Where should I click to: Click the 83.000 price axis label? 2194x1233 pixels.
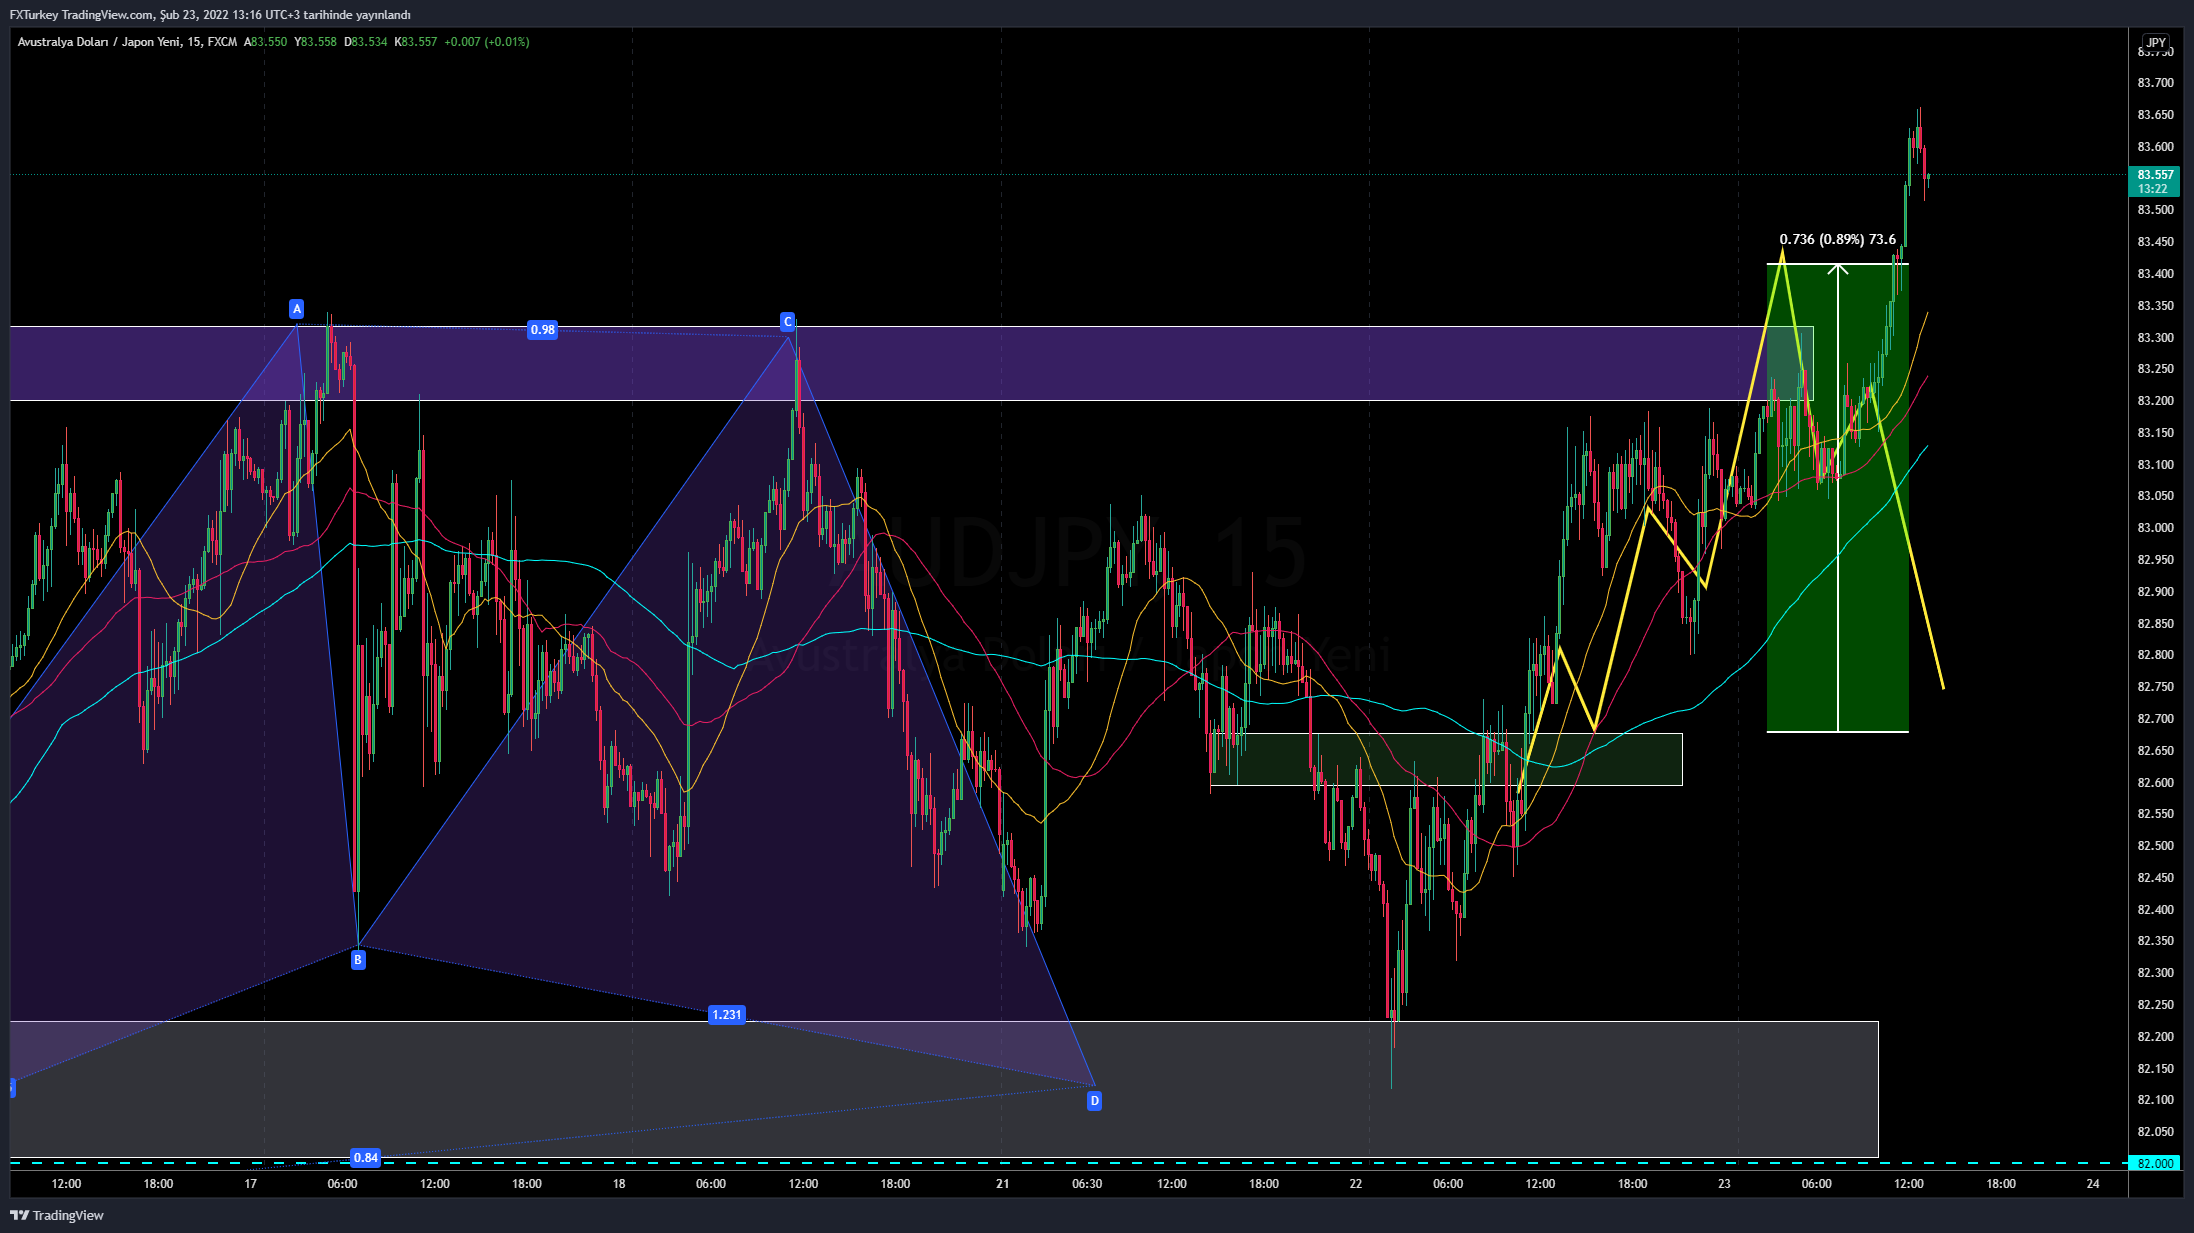[2155, 528]
